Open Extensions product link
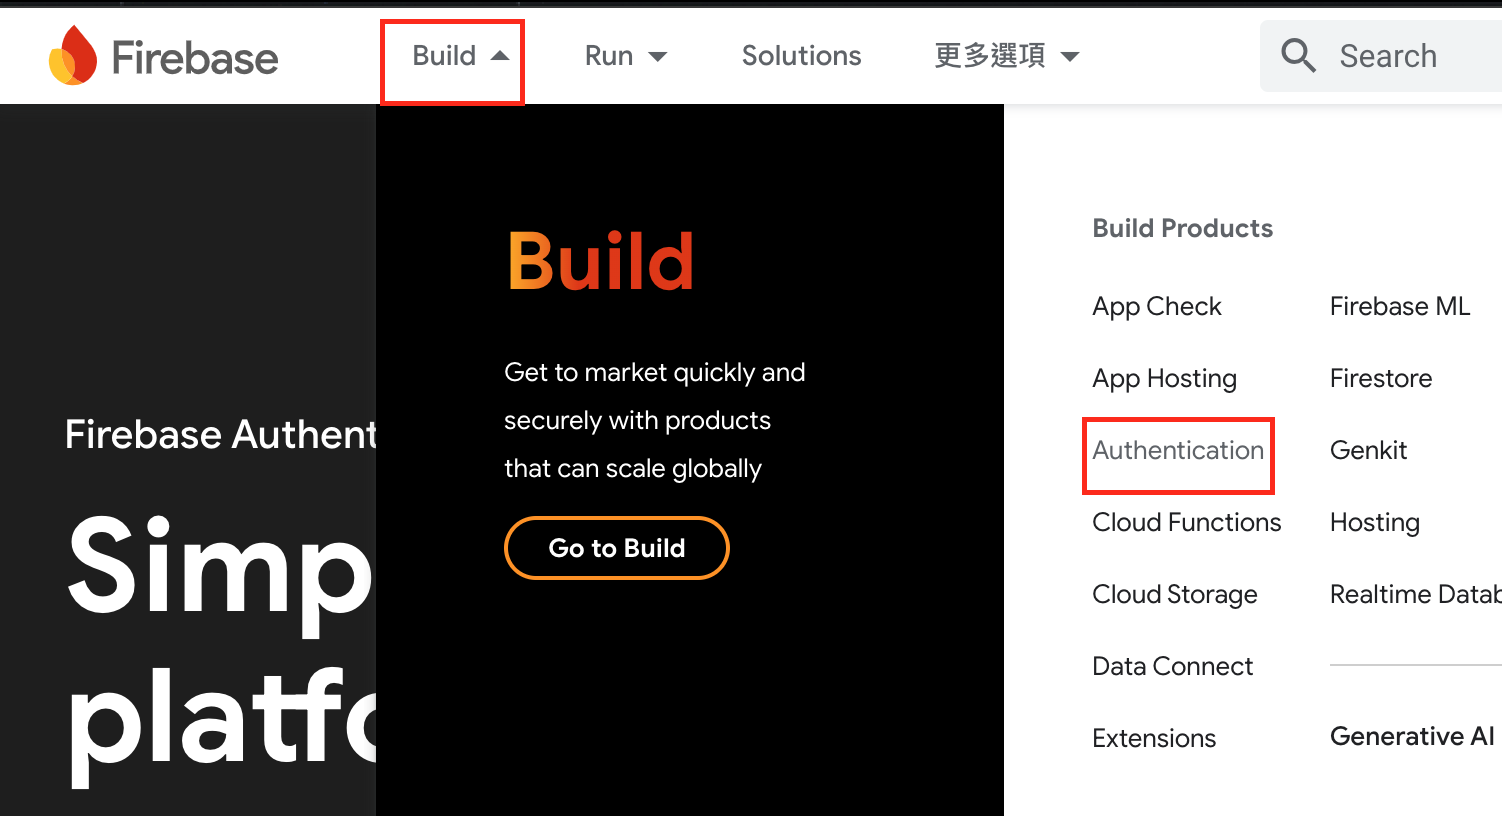The width and height of the screenshot is (1502, 816). click(x=1154, y=739)
